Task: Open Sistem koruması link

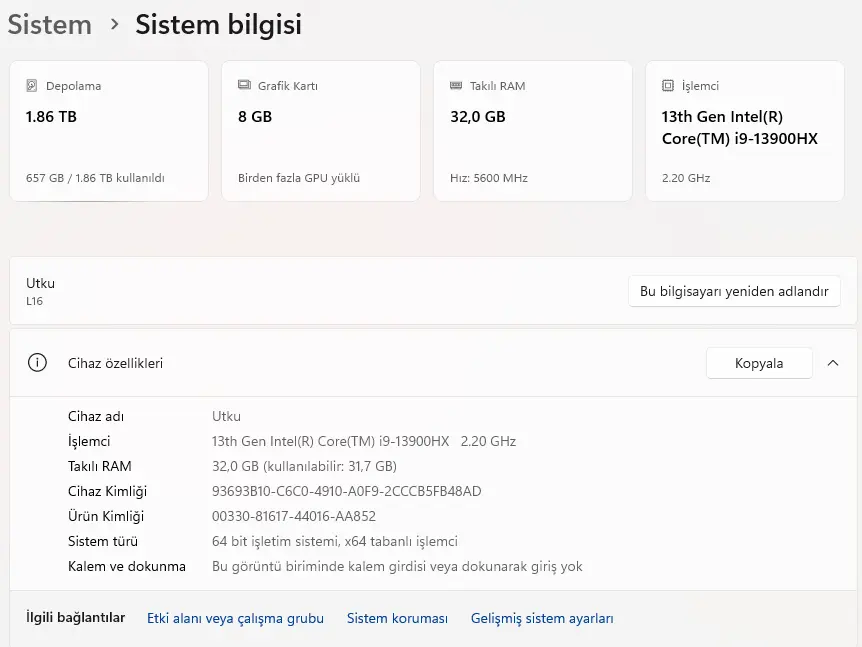Action: [x=397, y=618]
